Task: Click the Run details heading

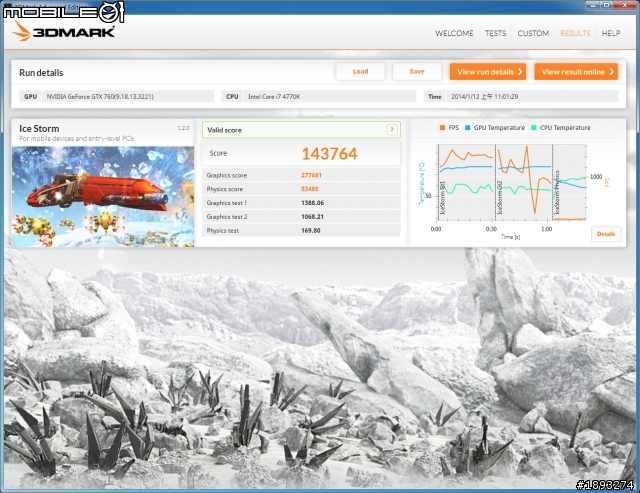Action: [x=41, y=73]
